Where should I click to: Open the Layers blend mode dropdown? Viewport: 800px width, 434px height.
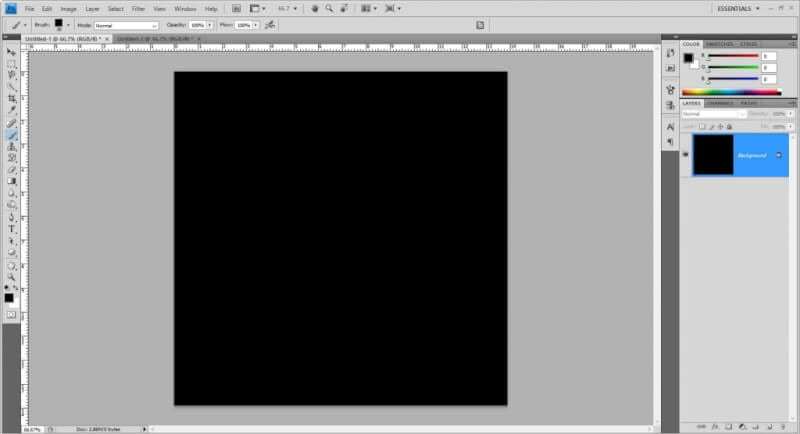coord(714,114)
